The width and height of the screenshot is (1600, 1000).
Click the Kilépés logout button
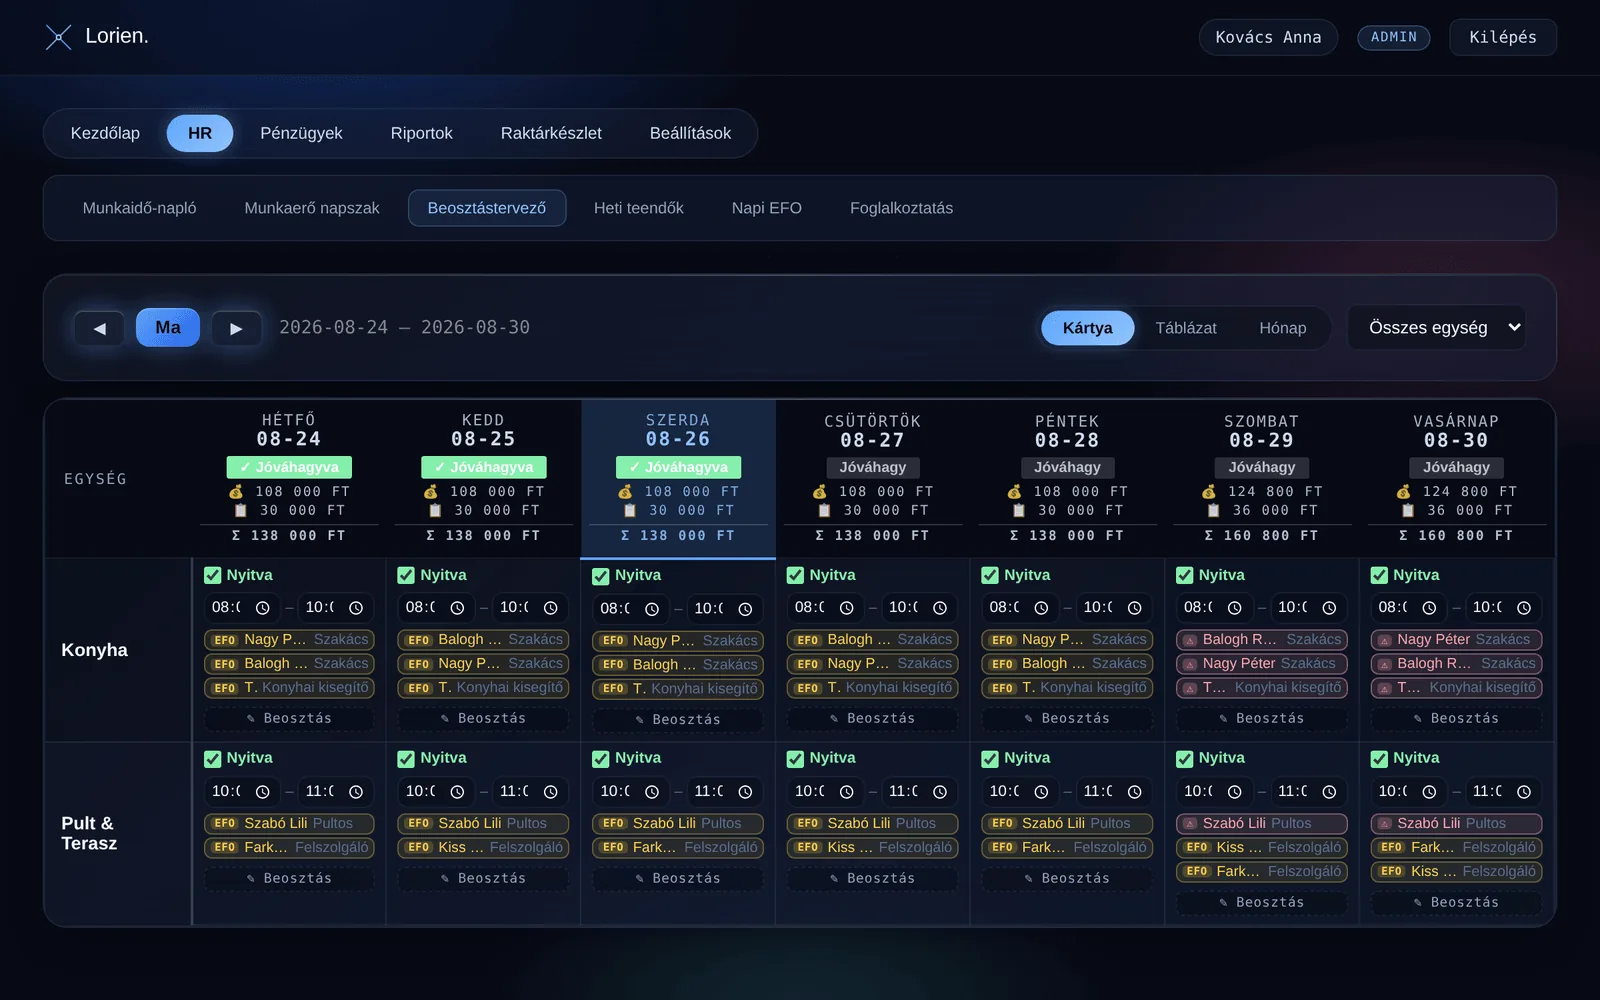click(x=1503, y=37)
